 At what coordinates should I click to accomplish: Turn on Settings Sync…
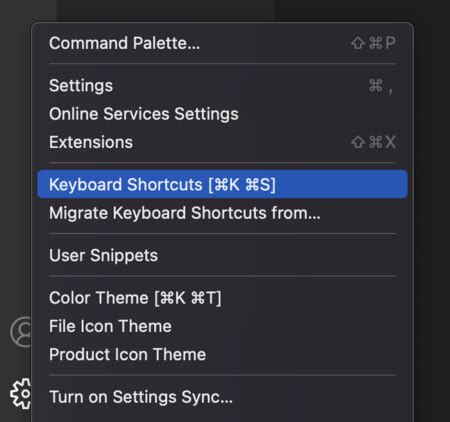coord(222,397)
